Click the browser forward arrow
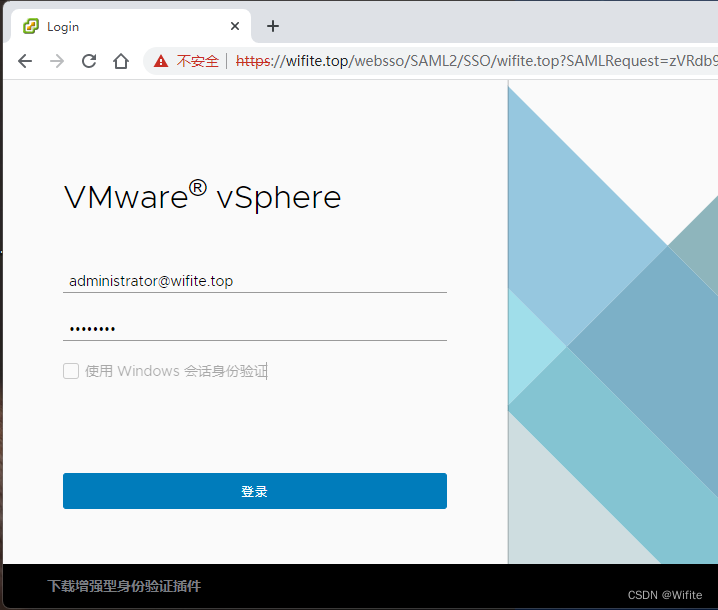Viewport: 718px width, 610px height. point(57,61)
